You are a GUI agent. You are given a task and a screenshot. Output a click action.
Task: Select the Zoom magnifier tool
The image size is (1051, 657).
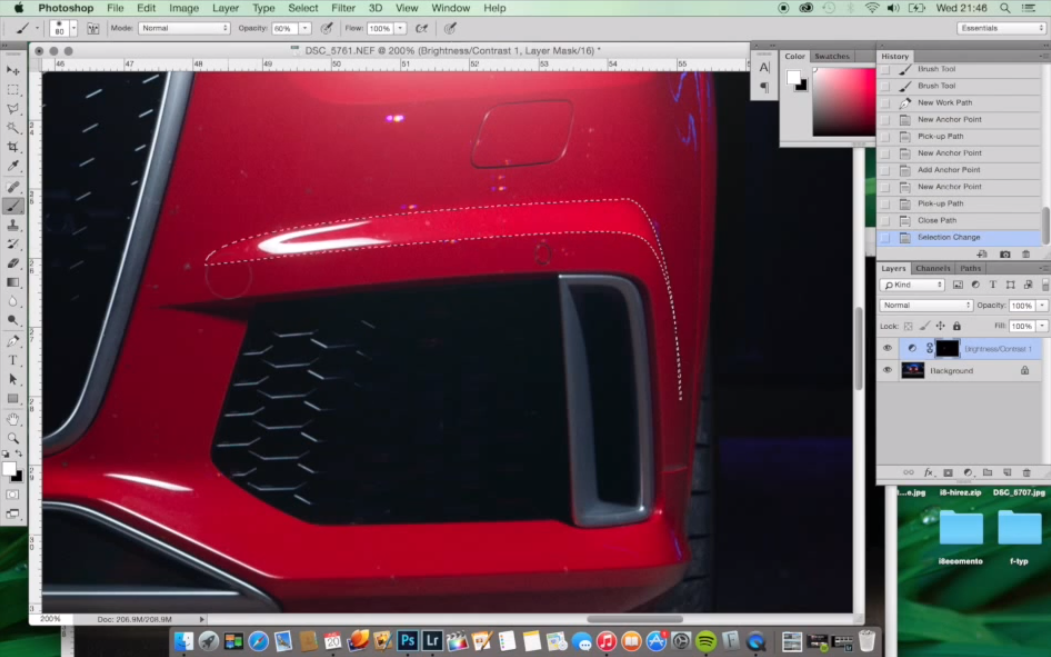click(13, 438)
